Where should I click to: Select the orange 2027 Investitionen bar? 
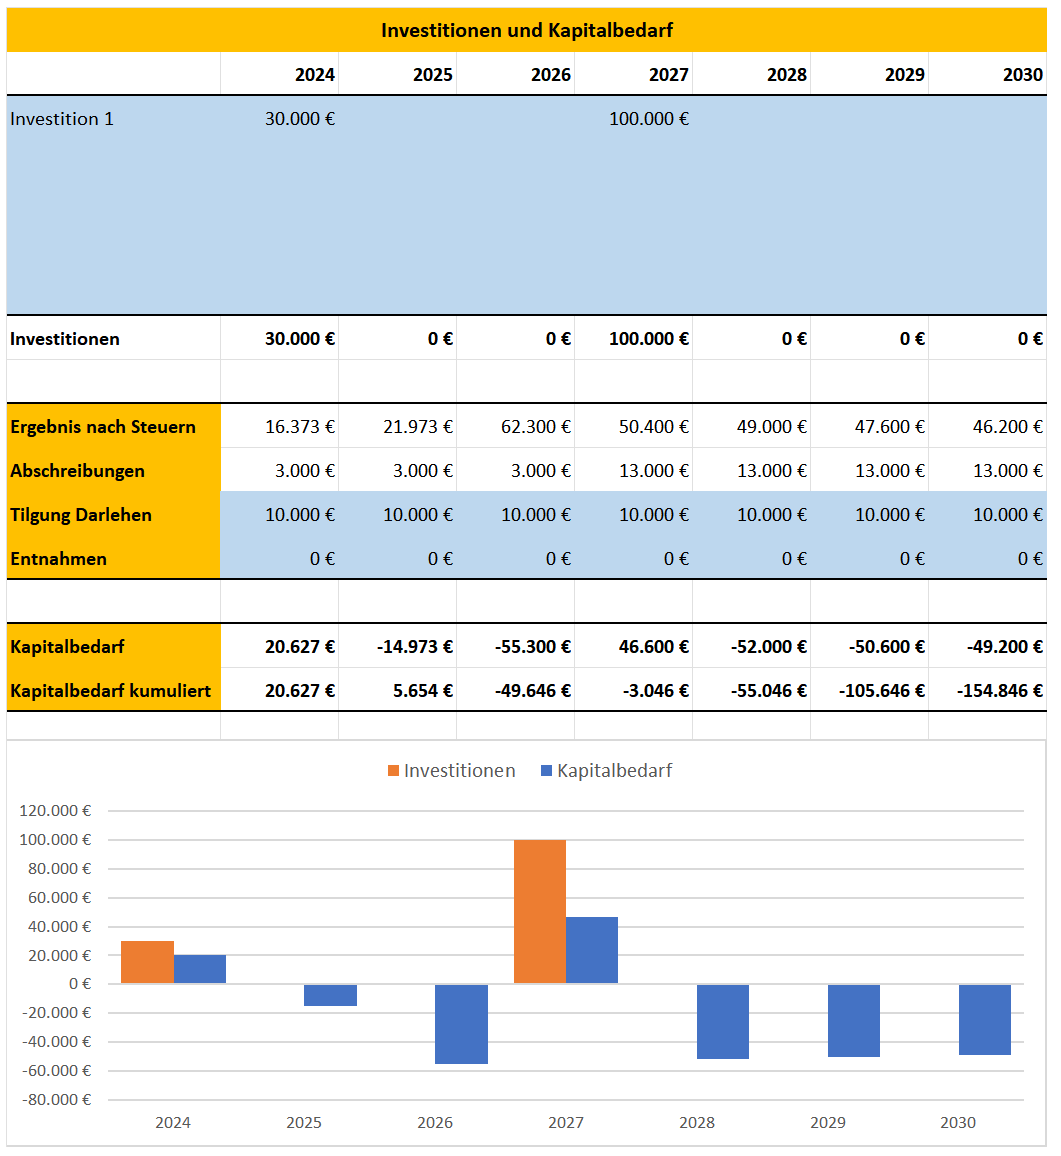[540, 912]
